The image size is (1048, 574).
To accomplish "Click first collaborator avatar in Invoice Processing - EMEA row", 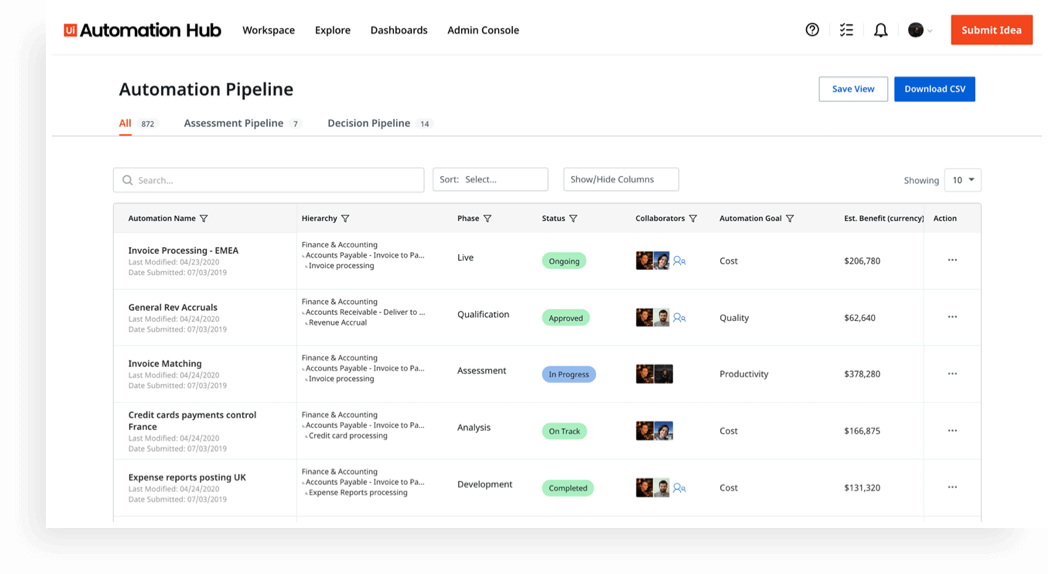I will pos(644,261).
